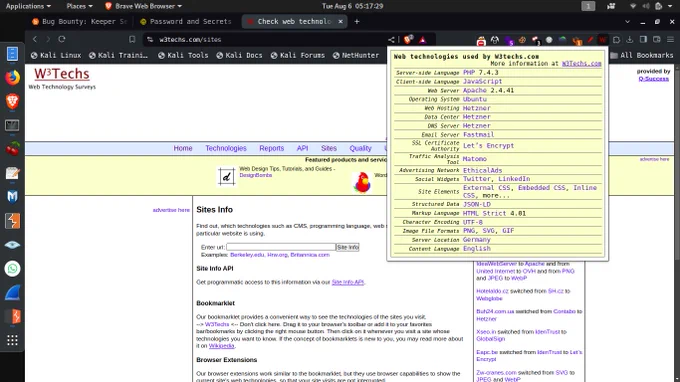Open the Berkeley.edu example link

click(x=247, y=255)
